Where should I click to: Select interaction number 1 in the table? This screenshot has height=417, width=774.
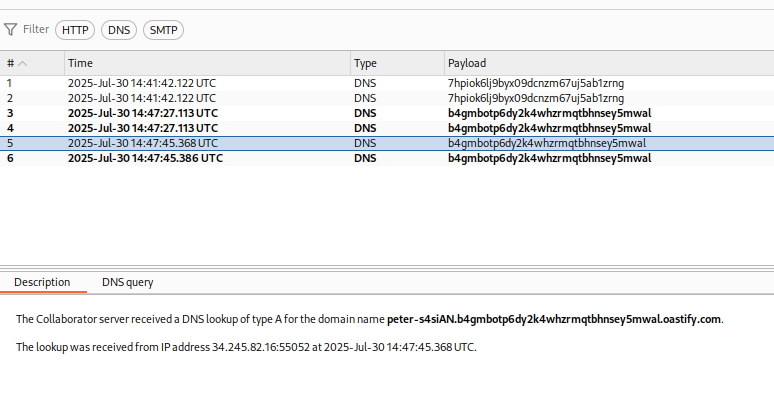(10, 83)
